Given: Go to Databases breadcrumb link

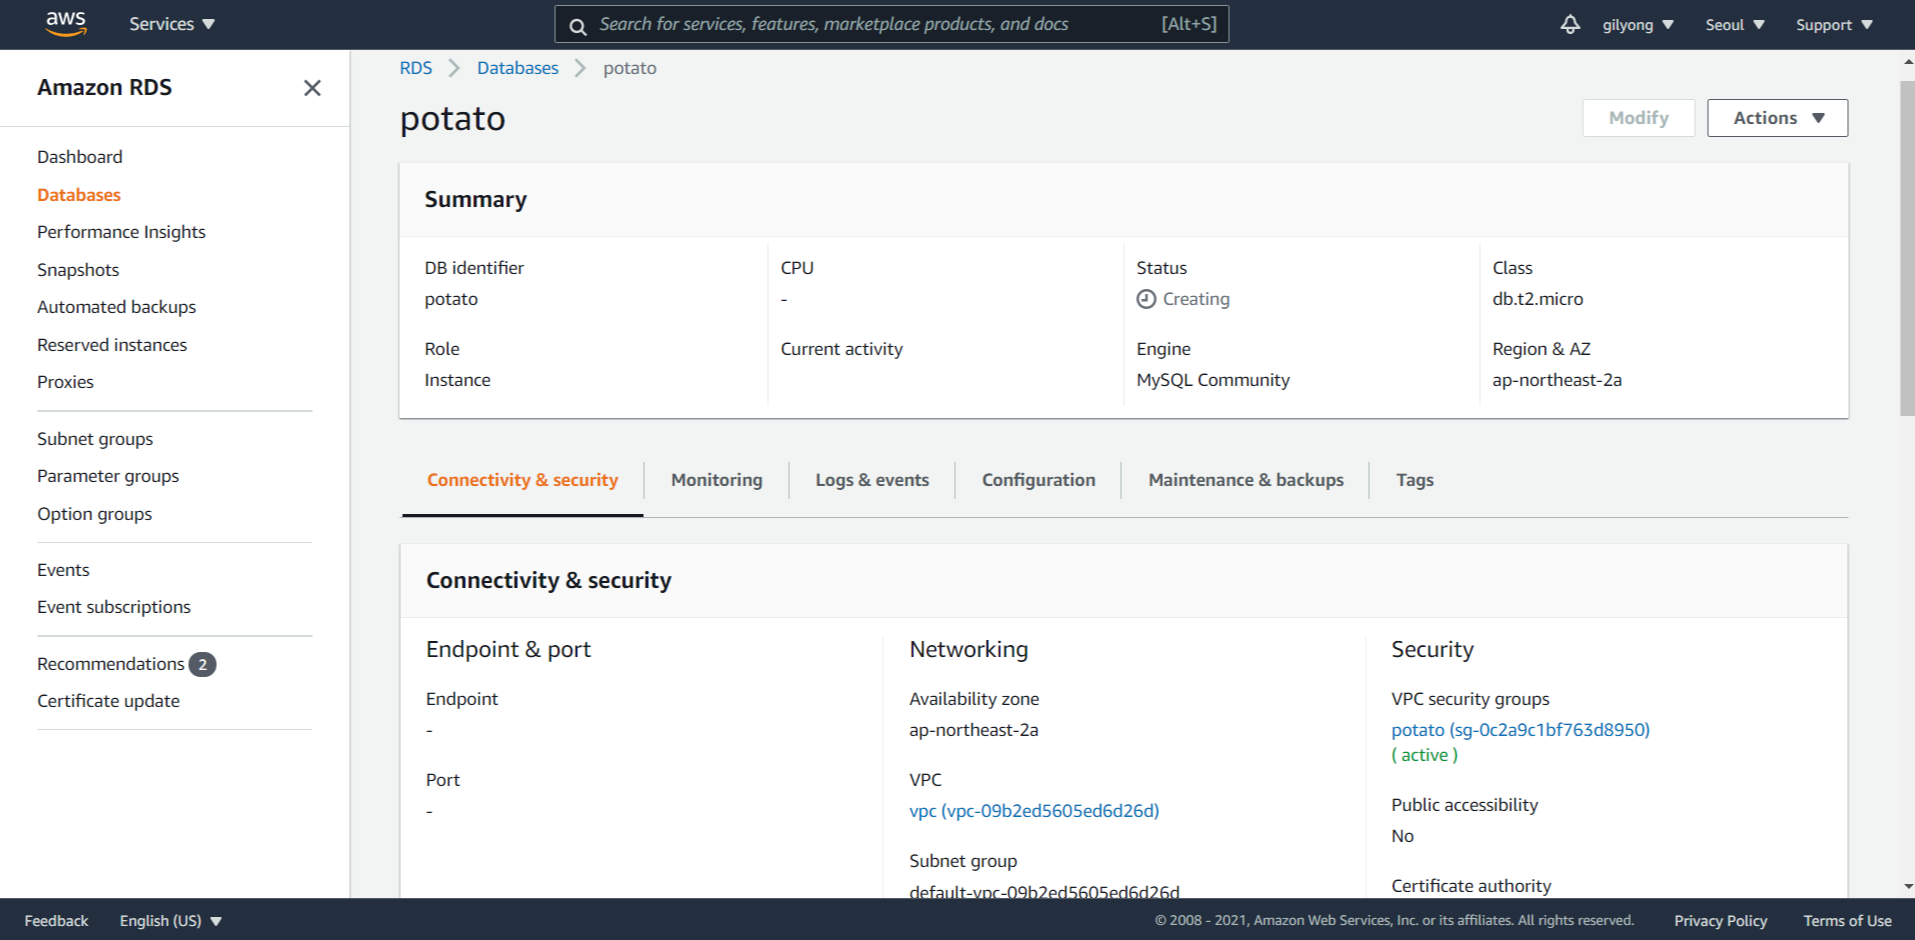Looking at the screenshot, I should tap(517, 68).
